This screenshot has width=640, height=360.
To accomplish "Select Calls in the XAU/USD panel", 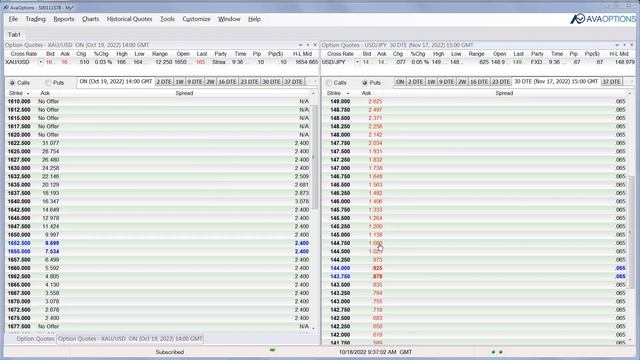I will tap(12, 83).
